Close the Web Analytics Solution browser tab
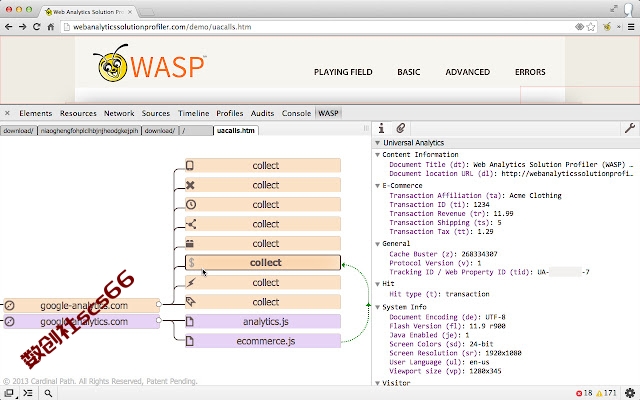The image size is (640, 400). pyautogui.click(x=130, y=12)
